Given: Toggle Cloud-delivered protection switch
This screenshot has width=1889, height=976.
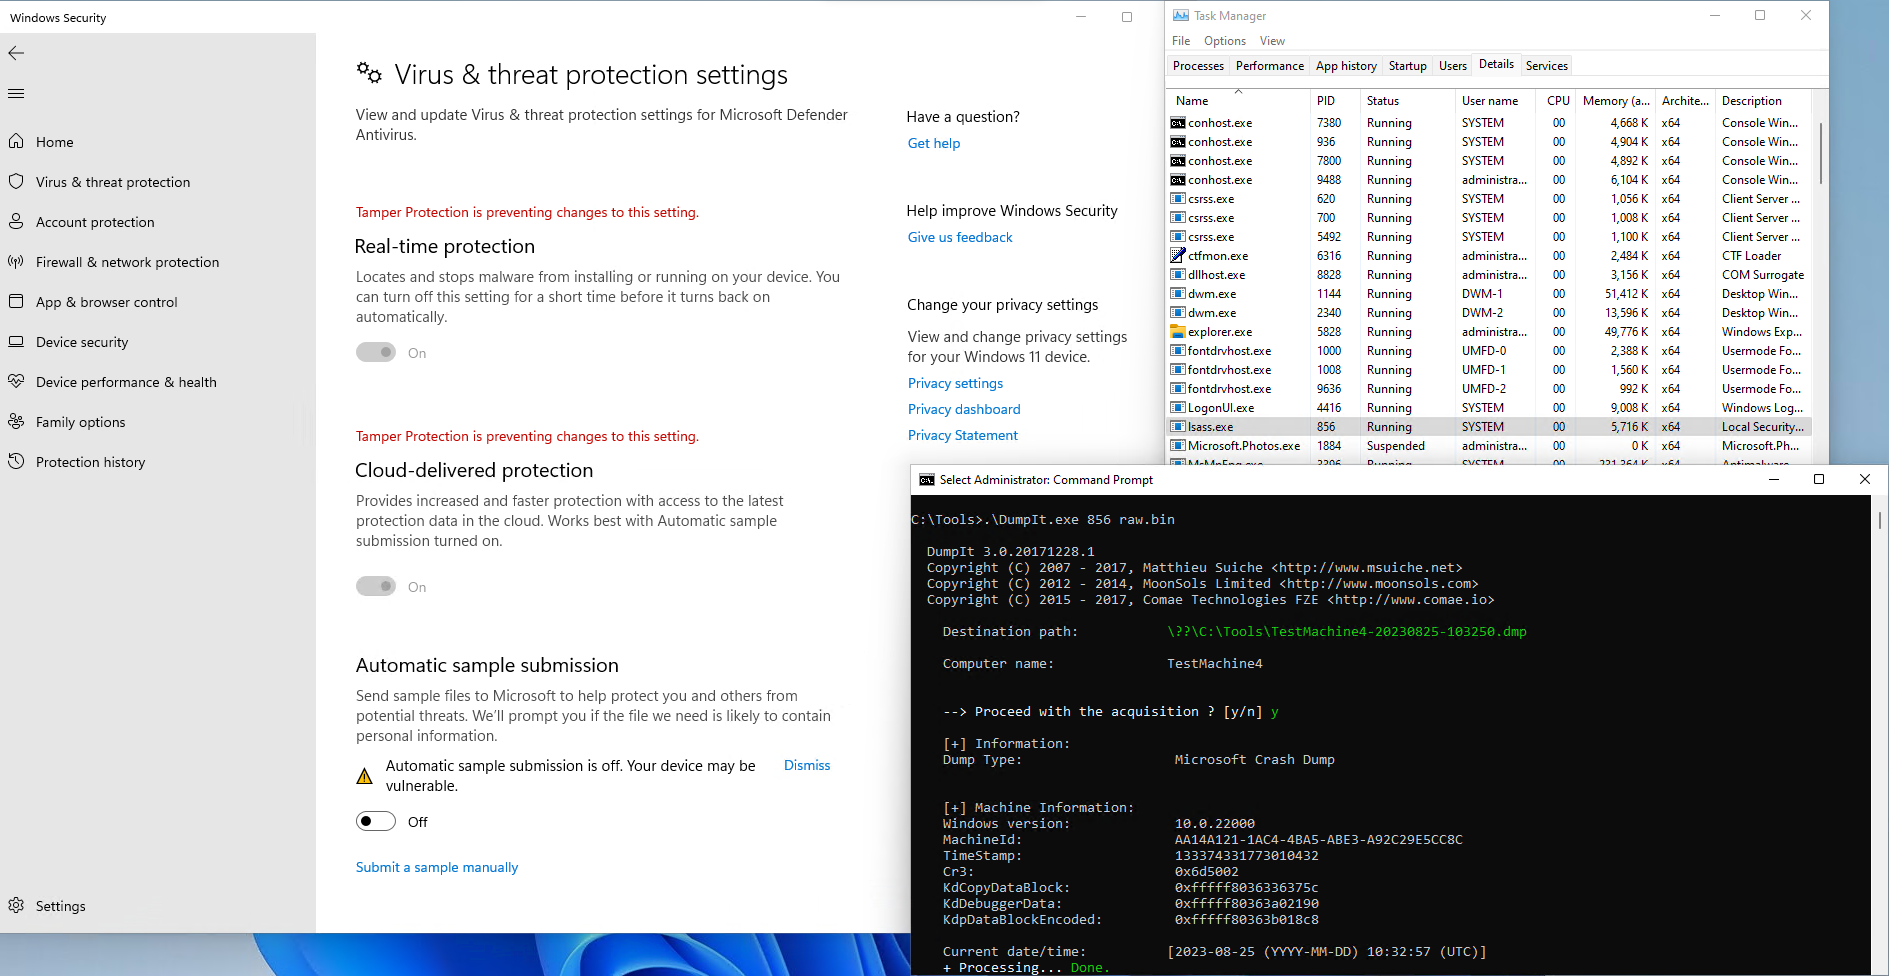Looking at the screenshot, I should (x=376, y=586).
